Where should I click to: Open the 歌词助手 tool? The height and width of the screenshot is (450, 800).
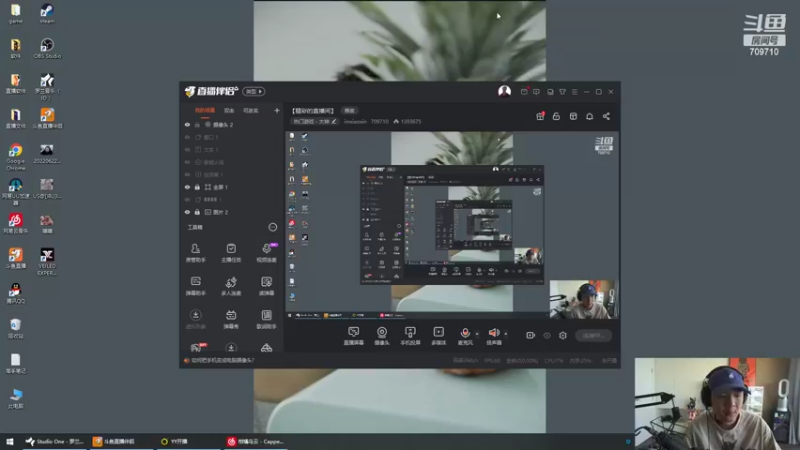pos(266,319)
